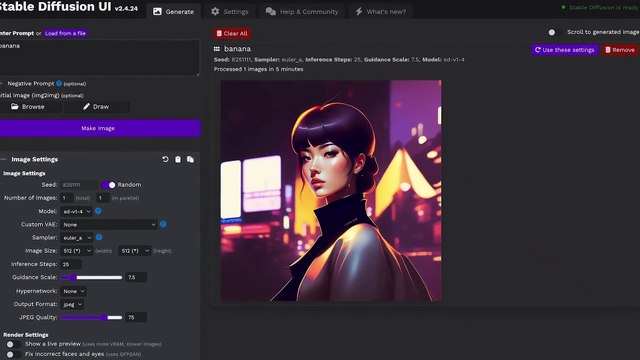Viewport: 640px width, 360px height.
Task: Click the JPEG Quality value field 75
Action: point(136,317)
